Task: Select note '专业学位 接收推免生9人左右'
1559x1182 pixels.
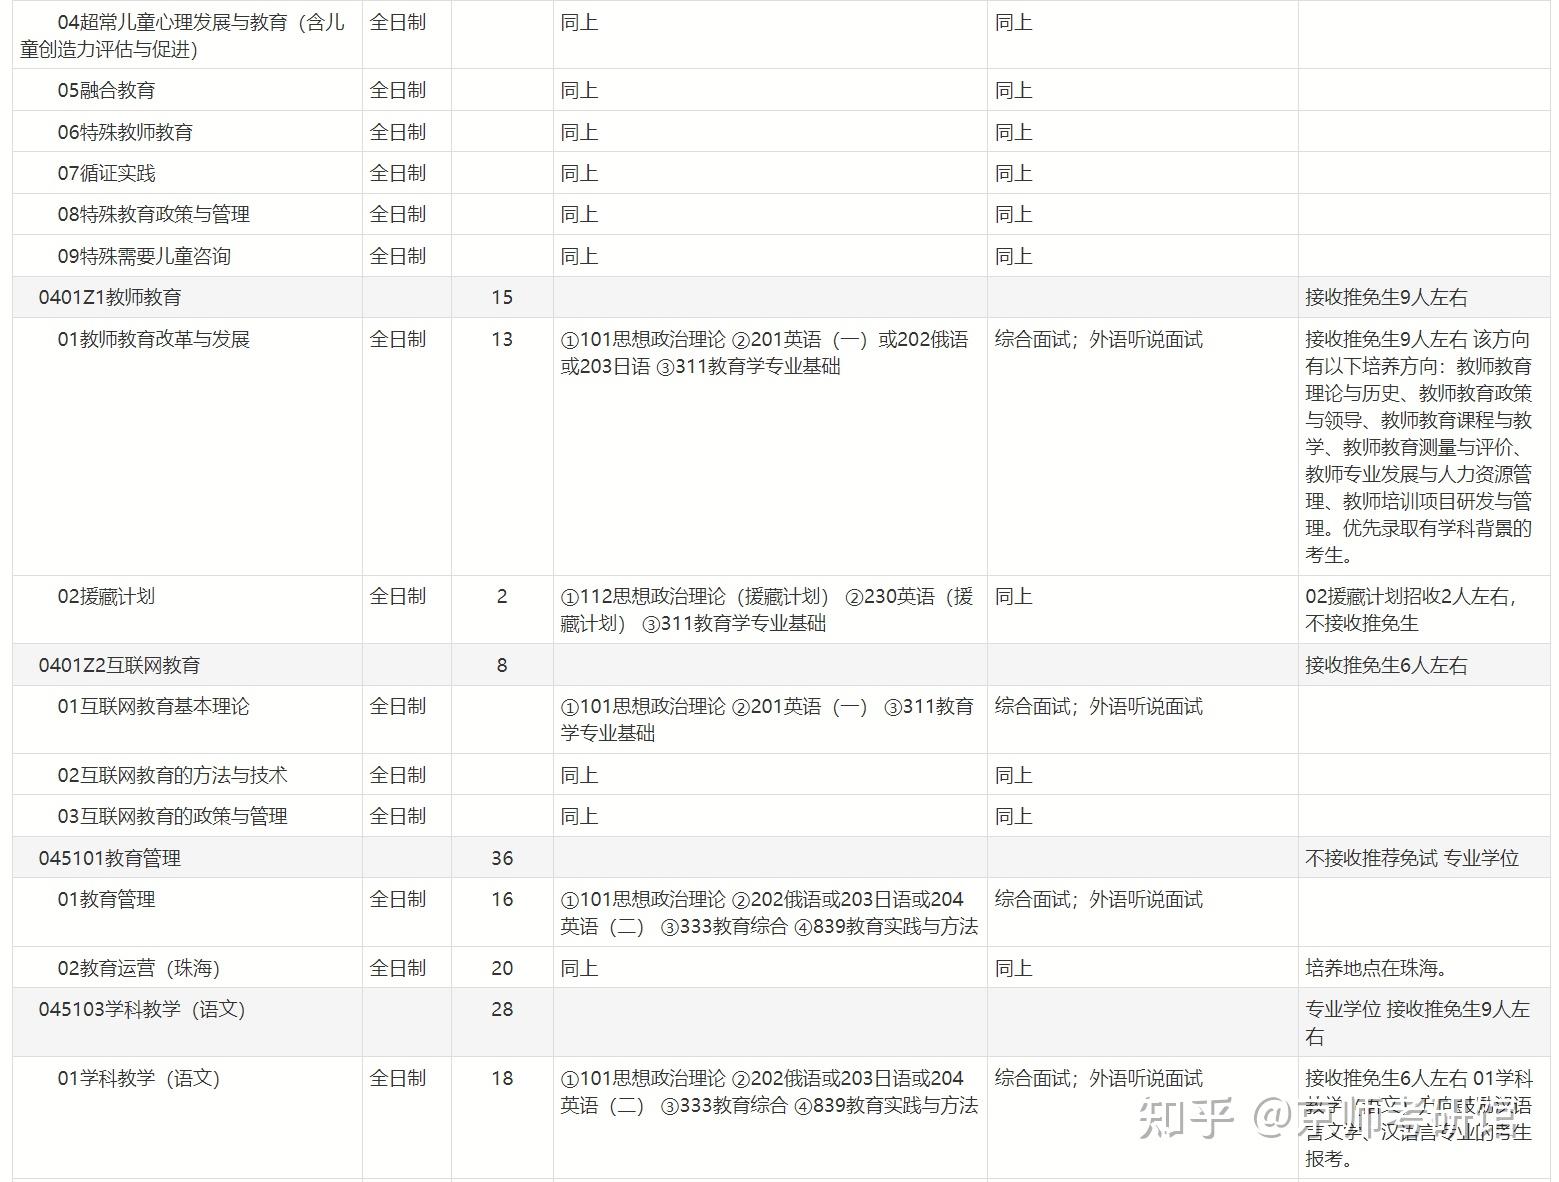Action: pyautogui.click(x=1418, y=1022)
